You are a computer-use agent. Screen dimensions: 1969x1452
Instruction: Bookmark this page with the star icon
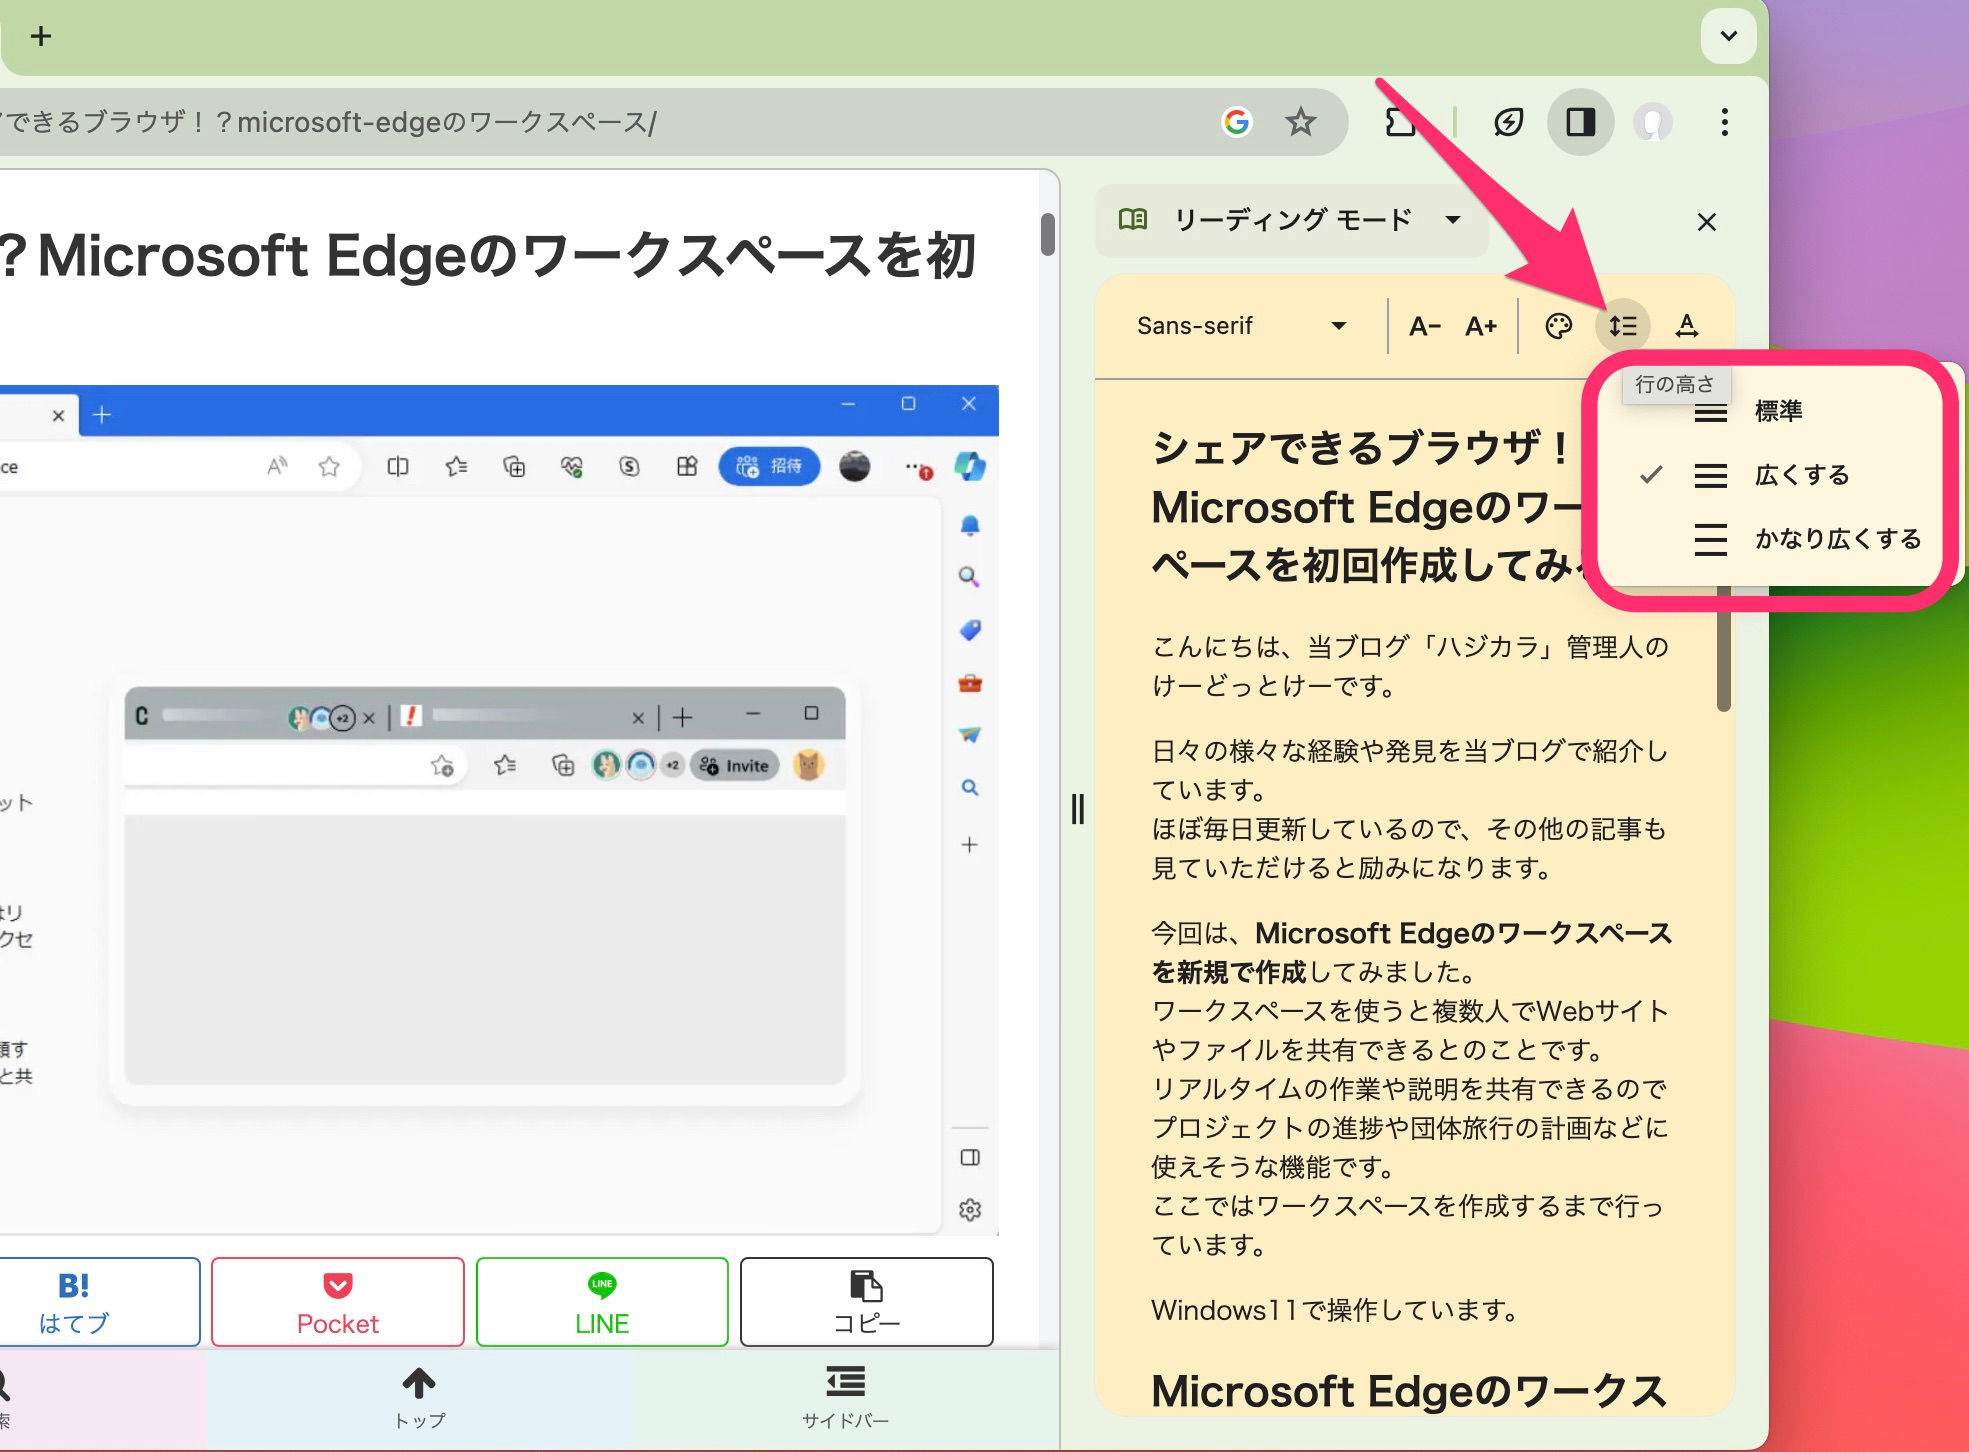tap(1301, 122)
